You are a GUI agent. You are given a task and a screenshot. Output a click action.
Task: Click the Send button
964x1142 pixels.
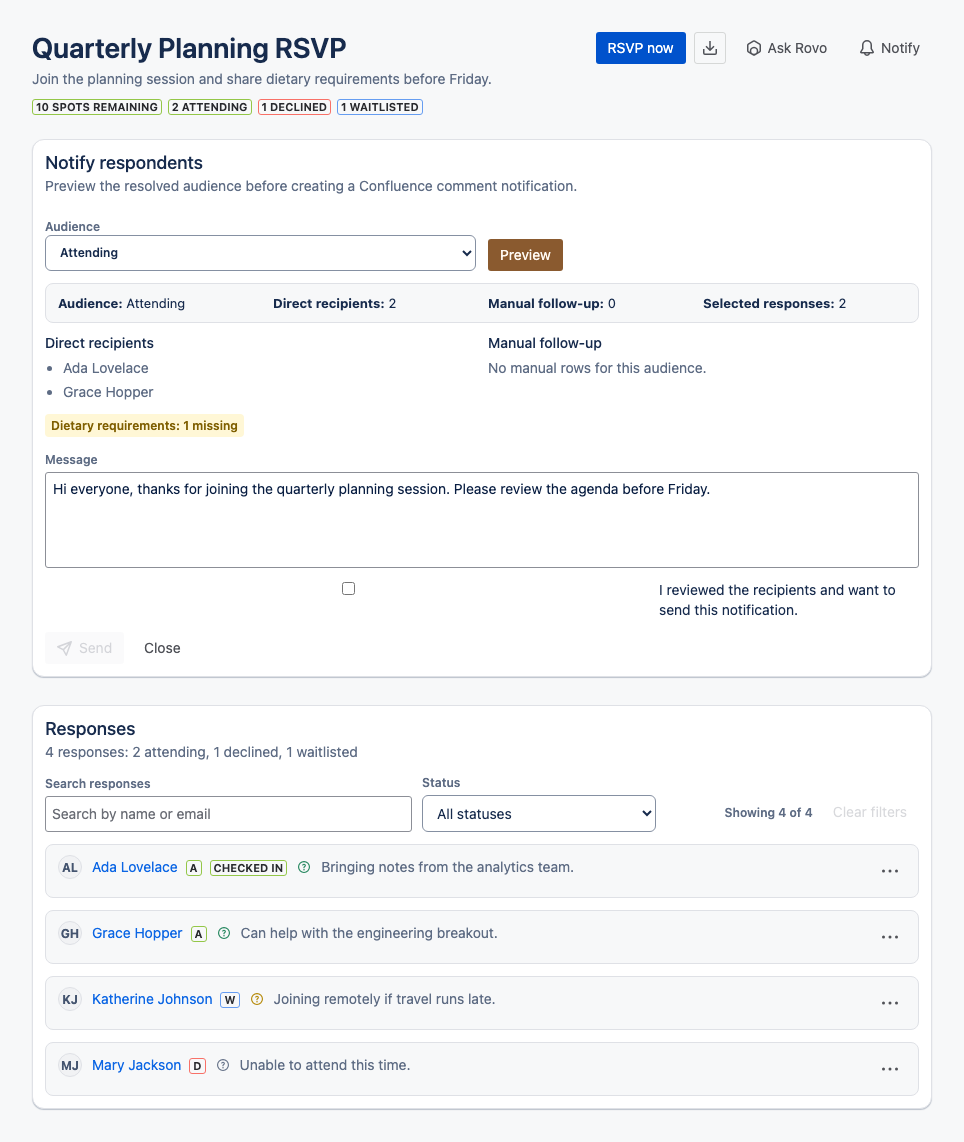tap(84, 648)
